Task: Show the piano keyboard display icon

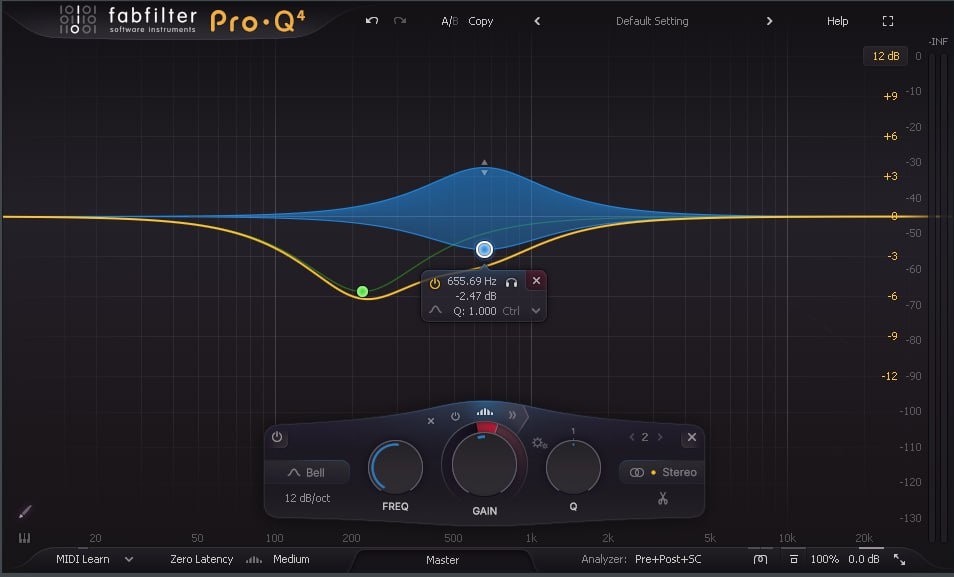Action: (x=24, y=538)
